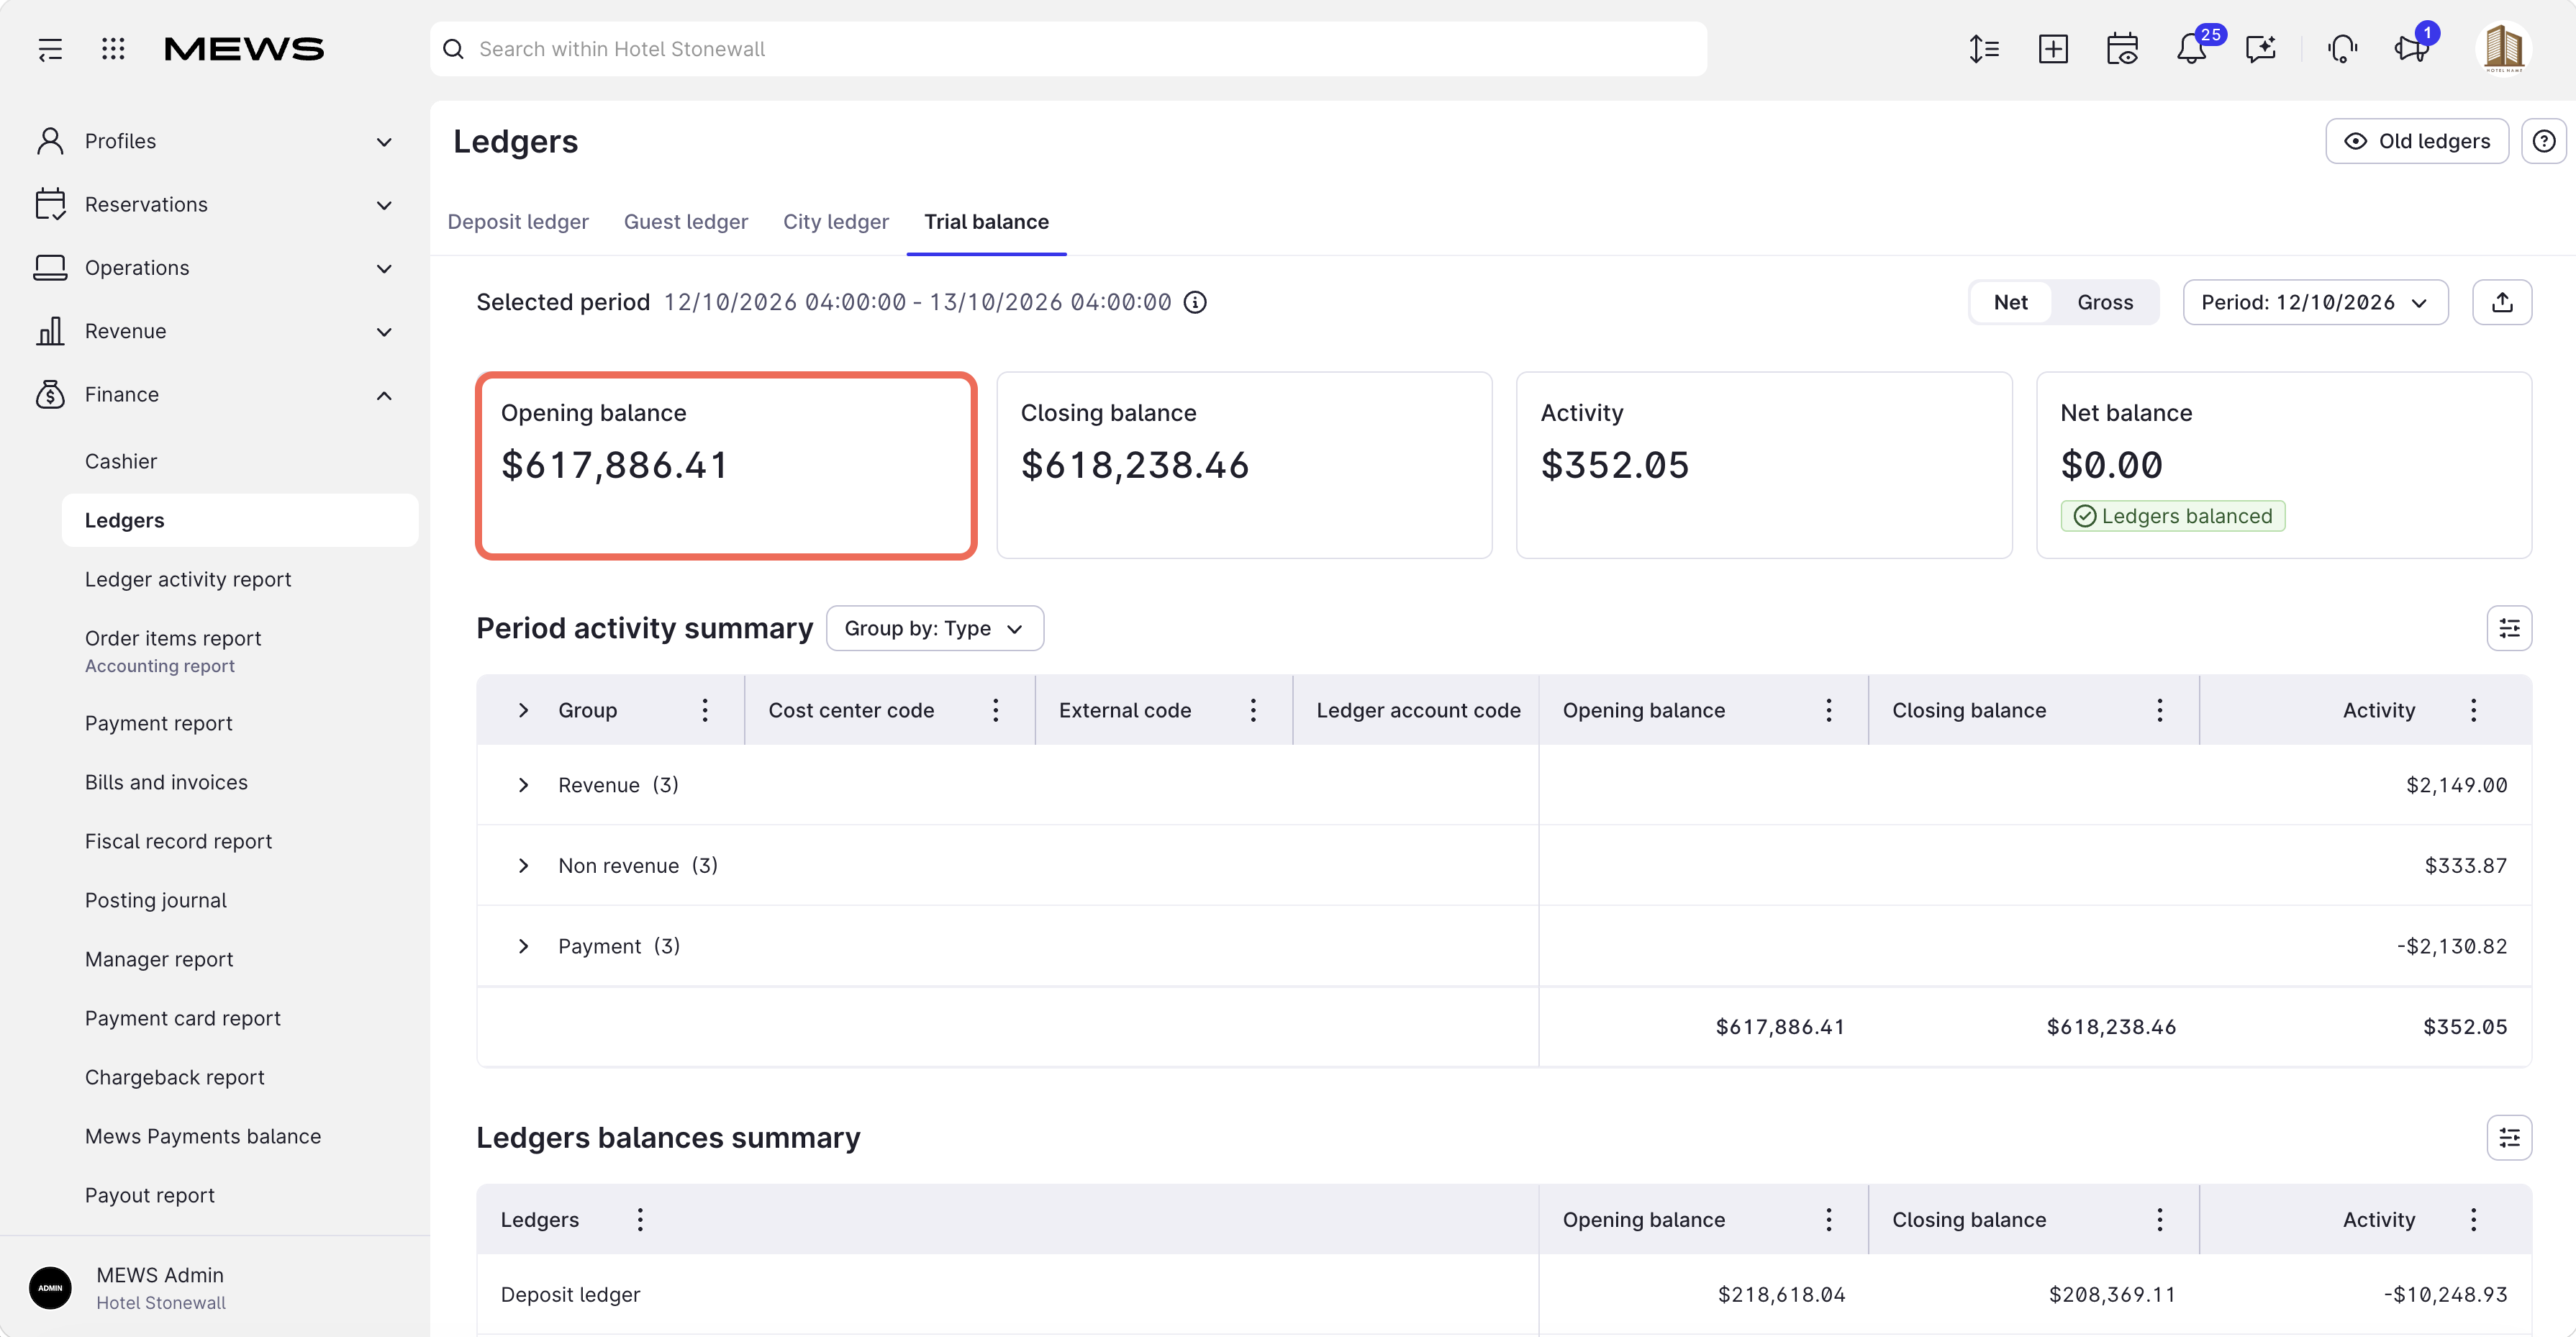
Task: Show Old ledgers view
Action: [2417, 141]
